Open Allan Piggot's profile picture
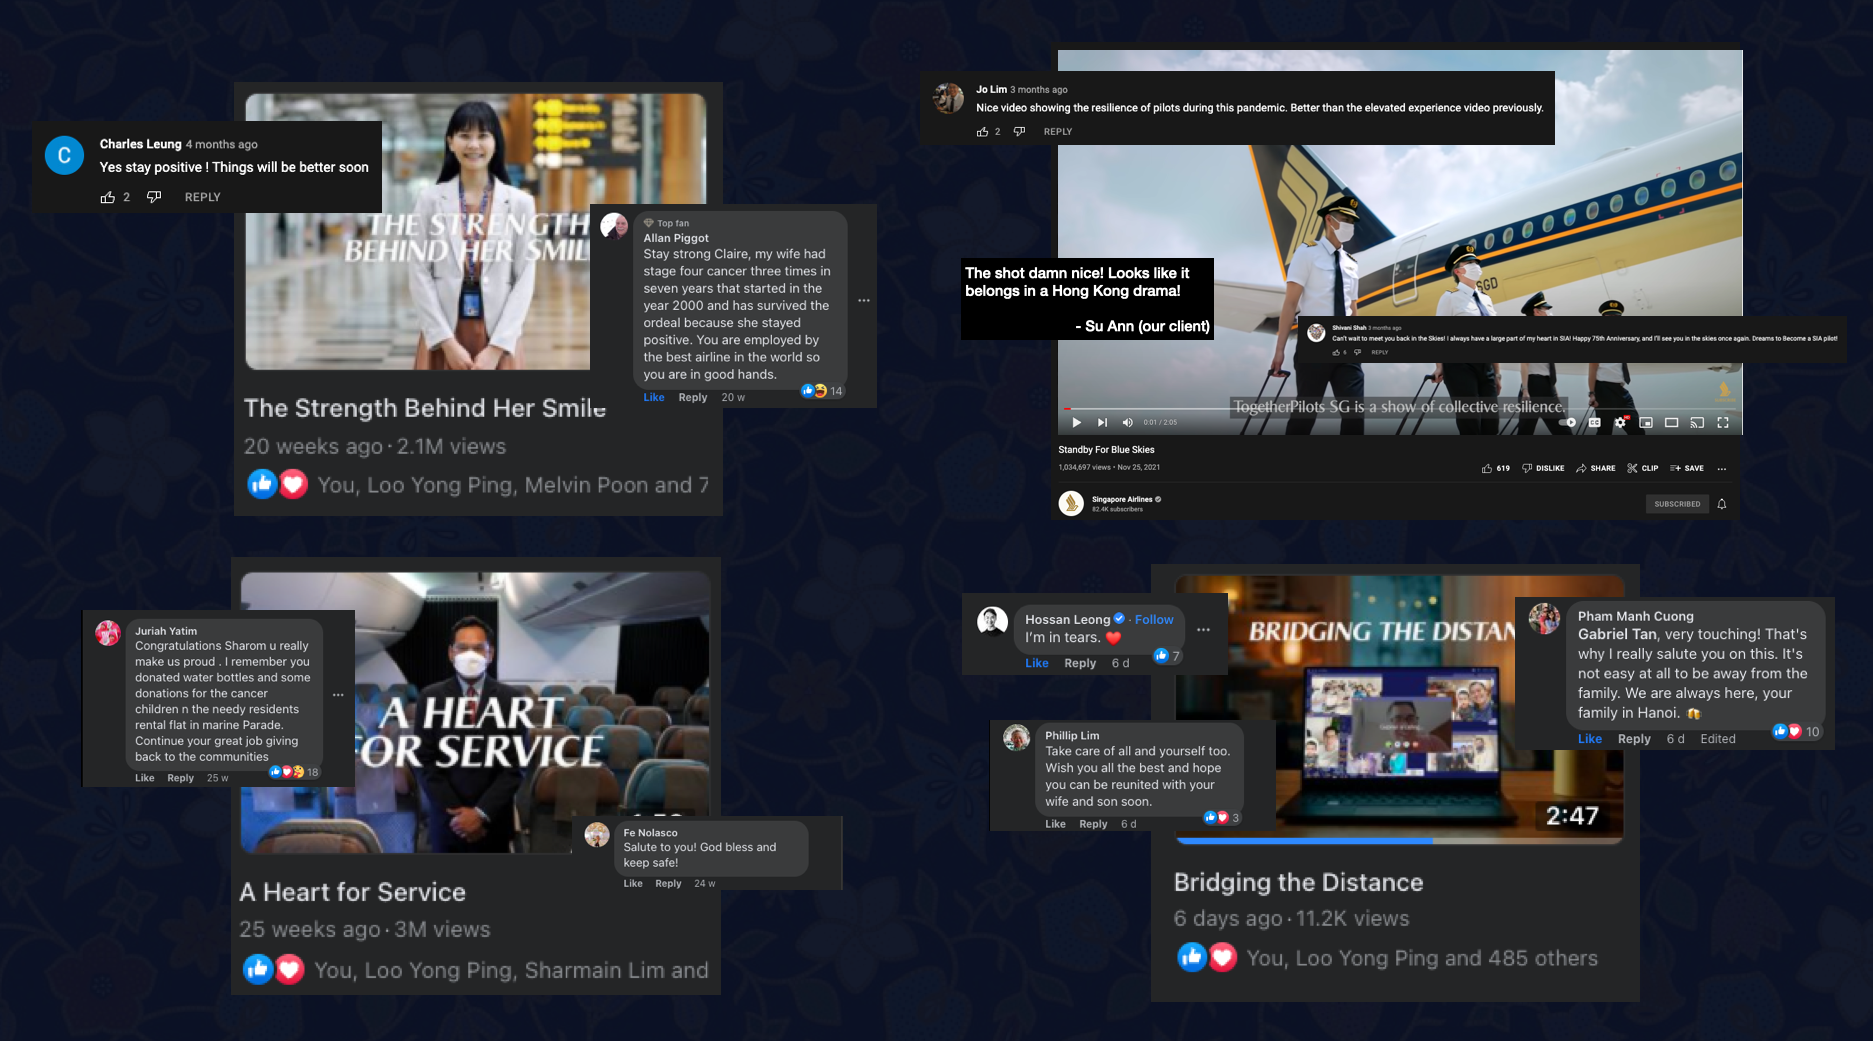The height and width of the screenshot is (1041, 1873). point(614,226)
